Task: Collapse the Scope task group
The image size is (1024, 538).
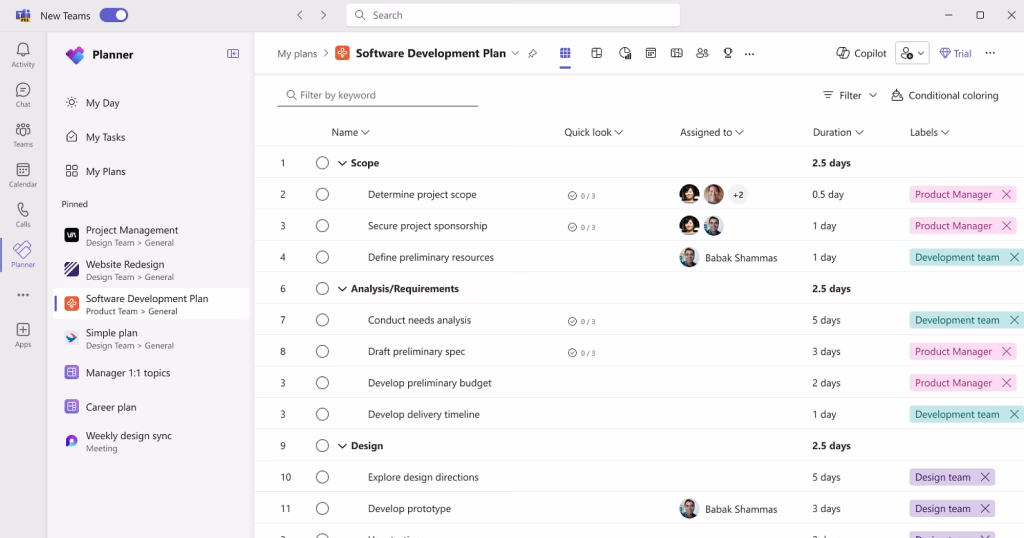Action: click(x=342, y=163)
